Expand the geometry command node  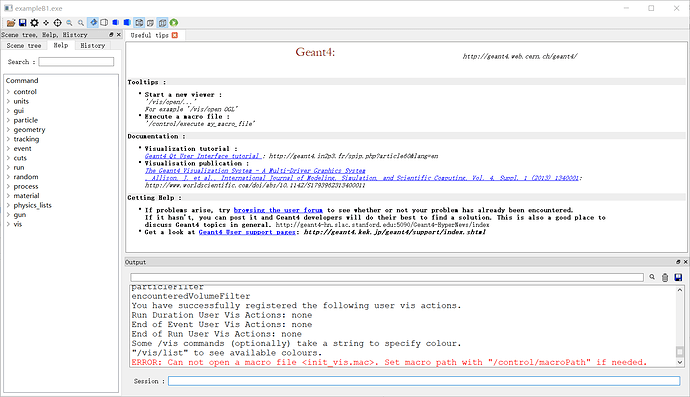coord(8,129)
